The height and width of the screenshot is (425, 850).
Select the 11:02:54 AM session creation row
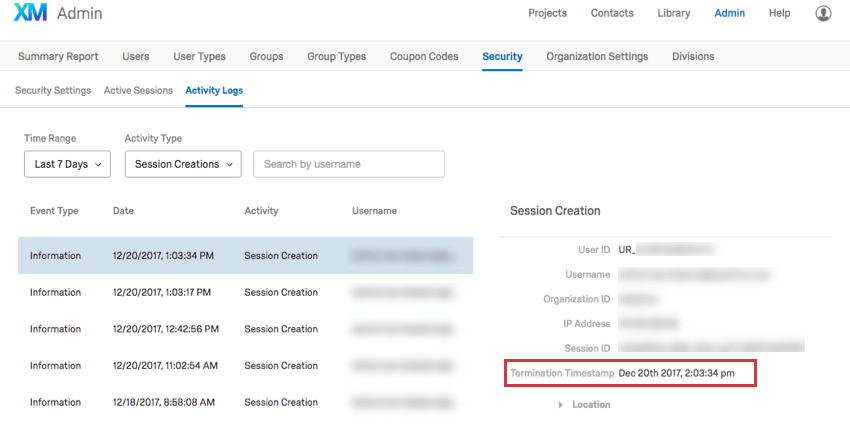pyautogui.click(x=245, y=365)
